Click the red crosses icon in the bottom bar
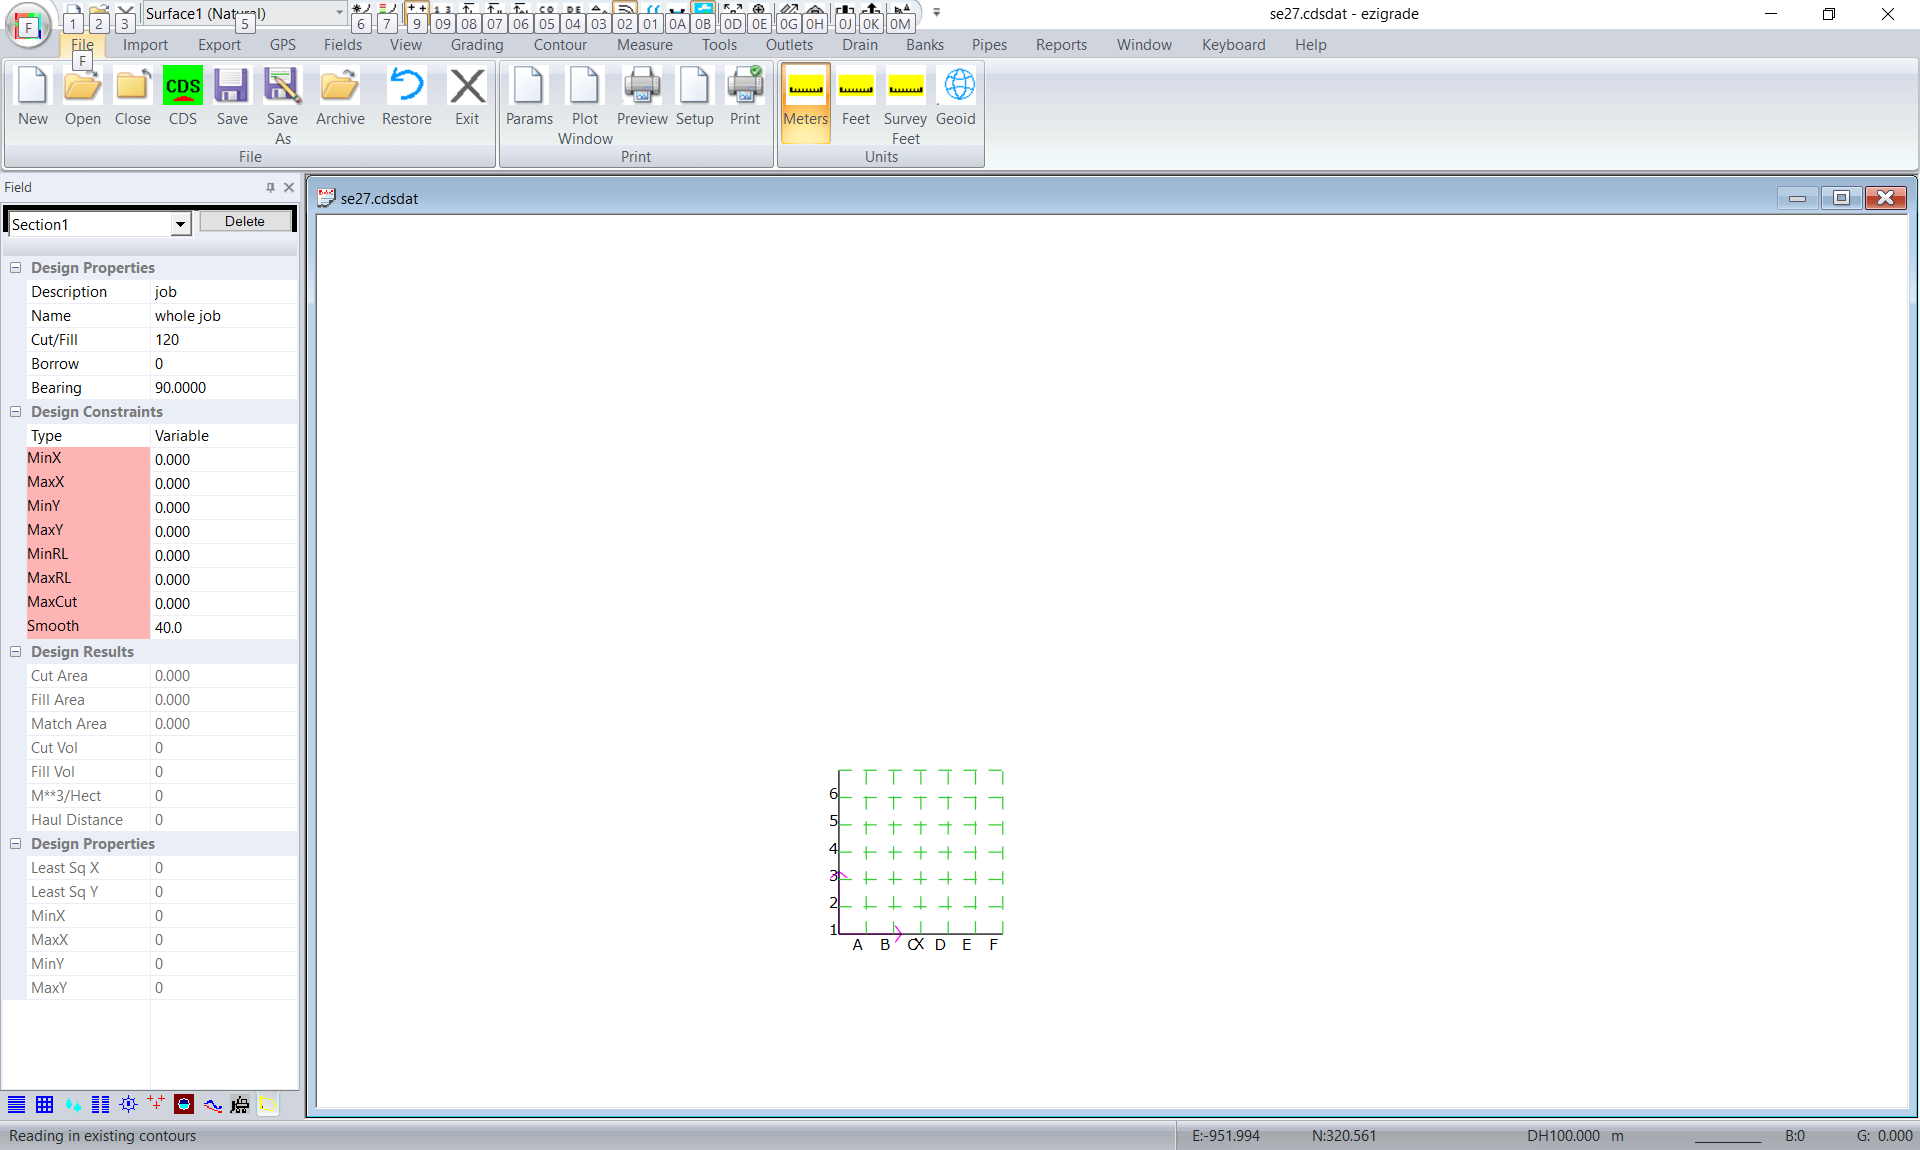Viewport: 1920px width, 1150px height. tap(156, 1103)
